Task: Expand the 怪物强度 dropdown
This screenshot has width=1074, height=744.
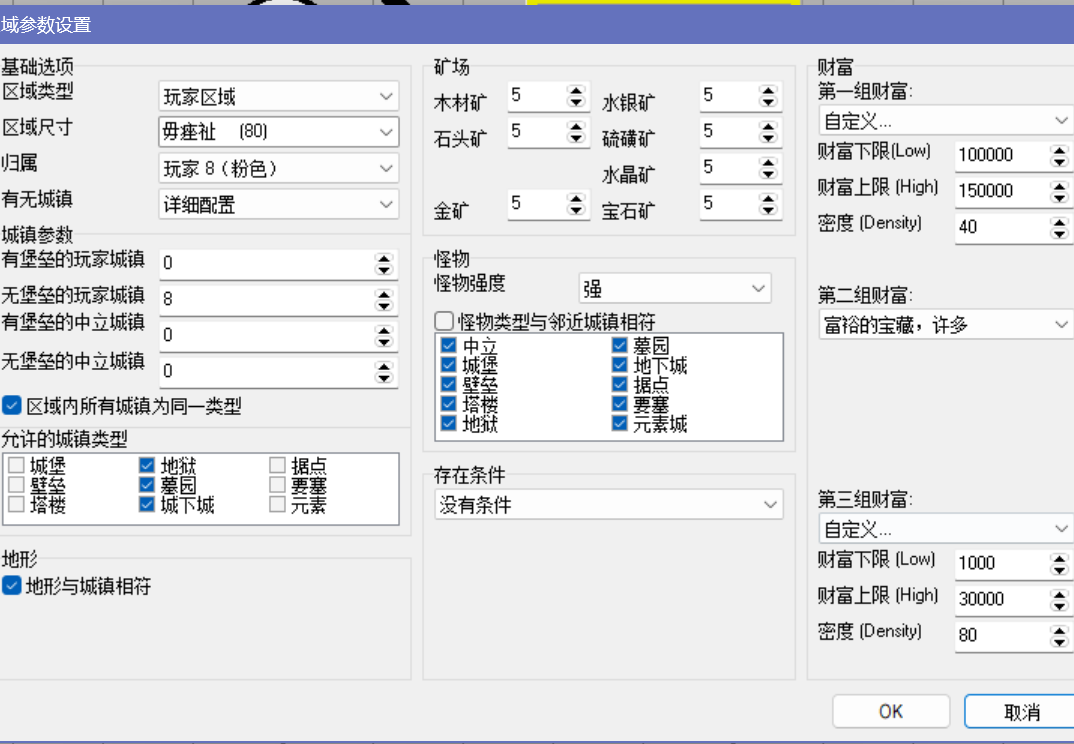Action: [x=675, y=289]
